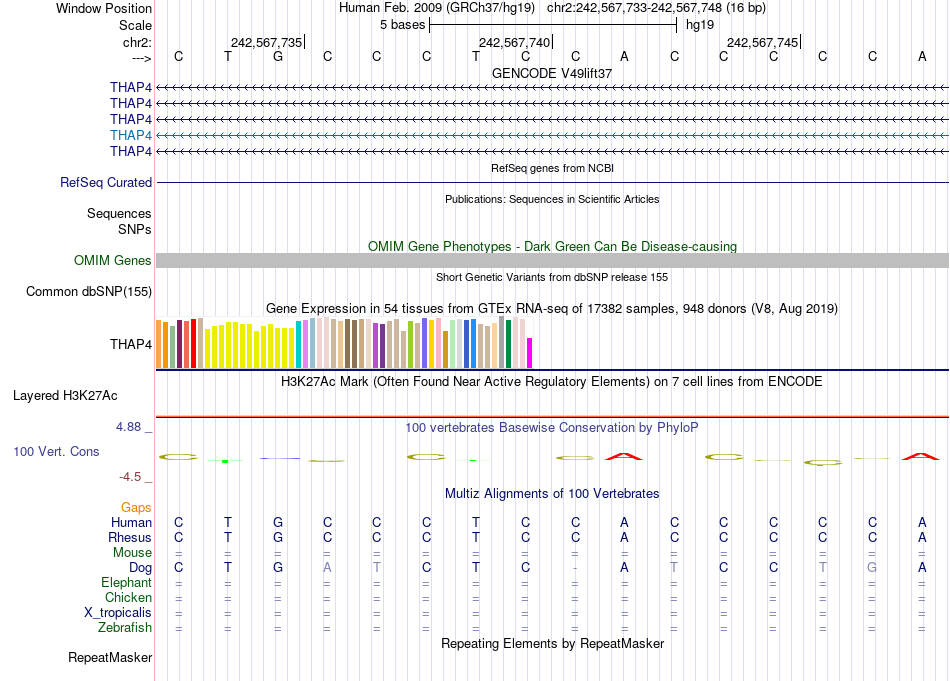Click the X_tropicalis species label
The width and height of the screenshot is (950, 681).
[118, 613]
